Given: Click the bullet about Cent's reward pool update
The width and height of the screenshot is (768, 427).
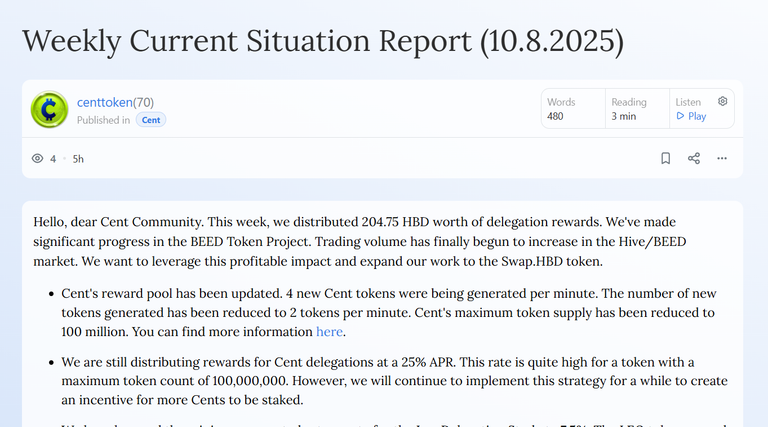Looking at the screenshot, I should 388,313.
